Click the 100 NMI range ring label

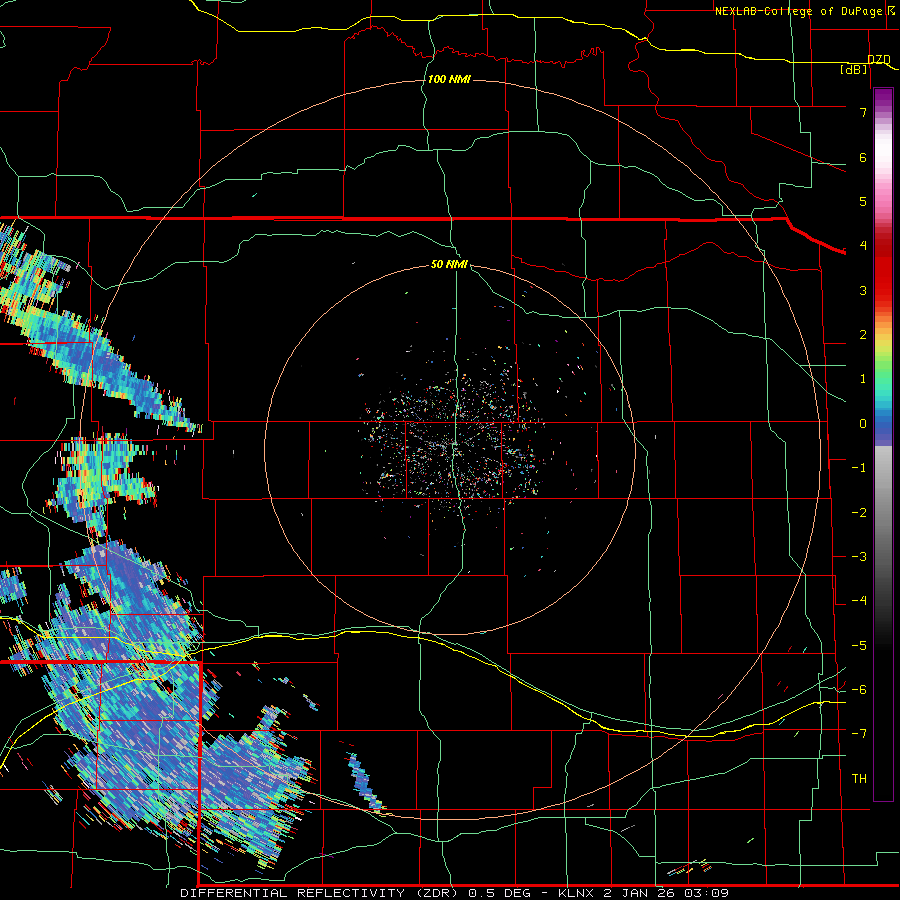tap(449, 79)
